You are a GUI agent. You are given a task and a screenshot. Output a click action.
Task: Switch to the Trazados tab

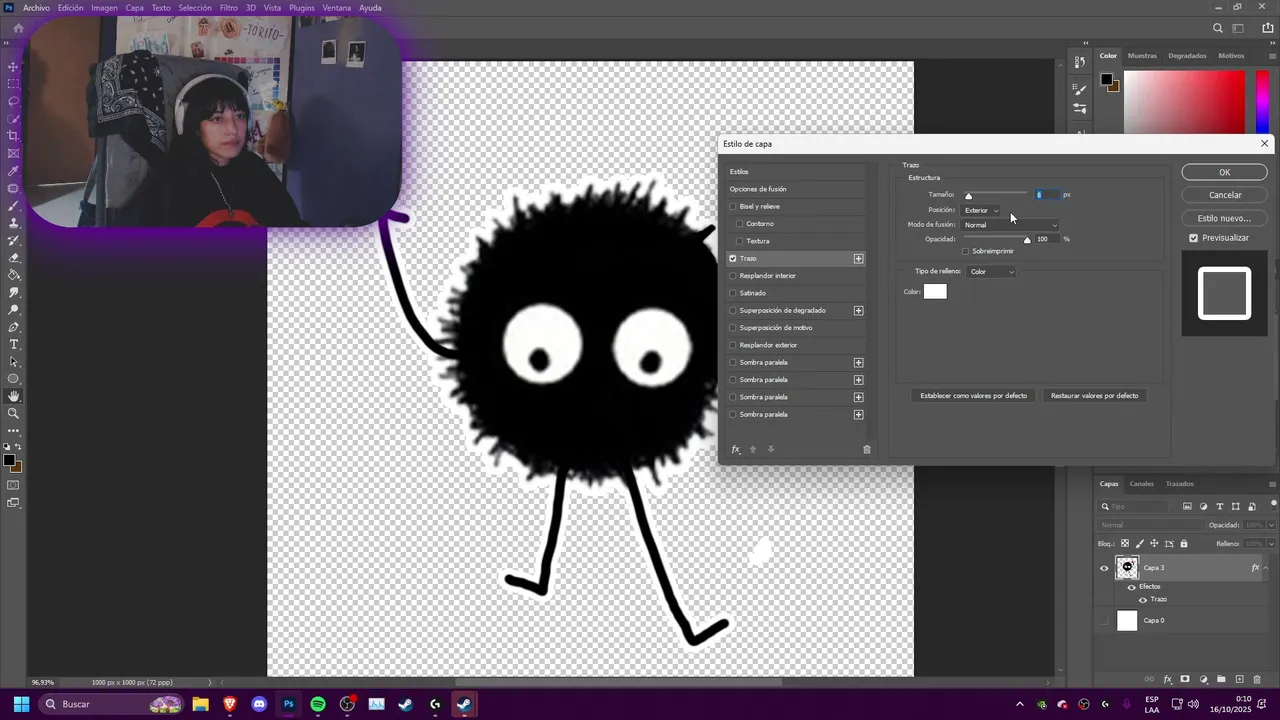pos(1180,484)
